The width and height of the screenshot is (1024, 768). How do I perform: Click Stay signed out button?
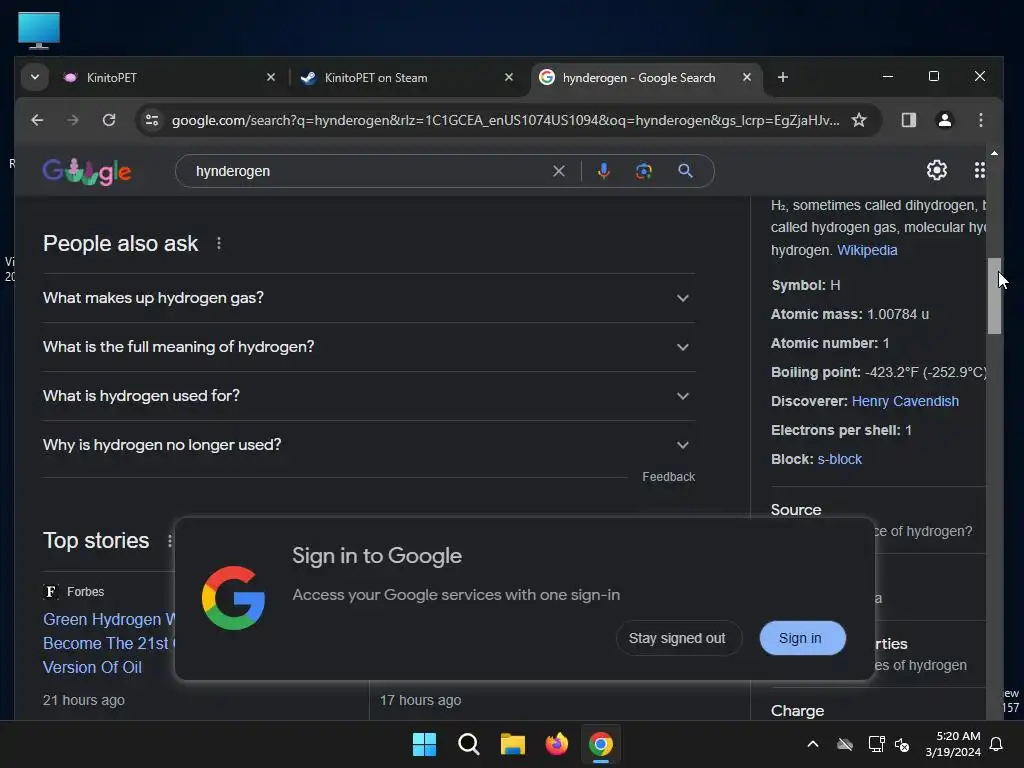click(677, 638)
